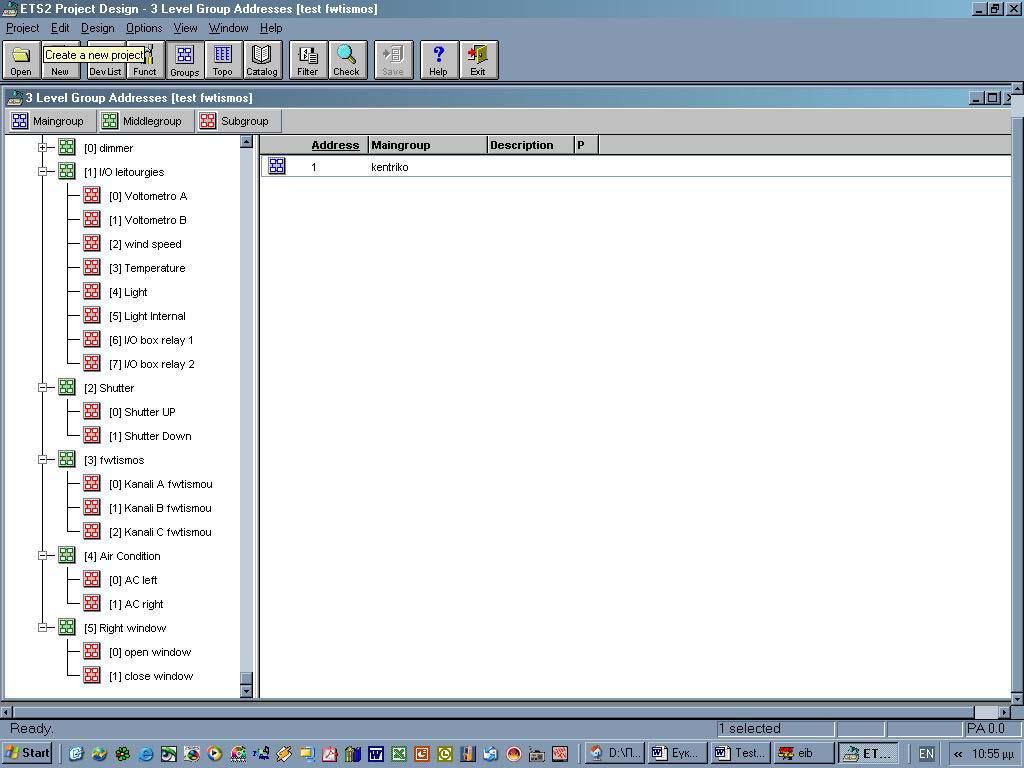Open the Help menu
Image resolution: width=1024 pixels, height=768 pixels.
271,28
